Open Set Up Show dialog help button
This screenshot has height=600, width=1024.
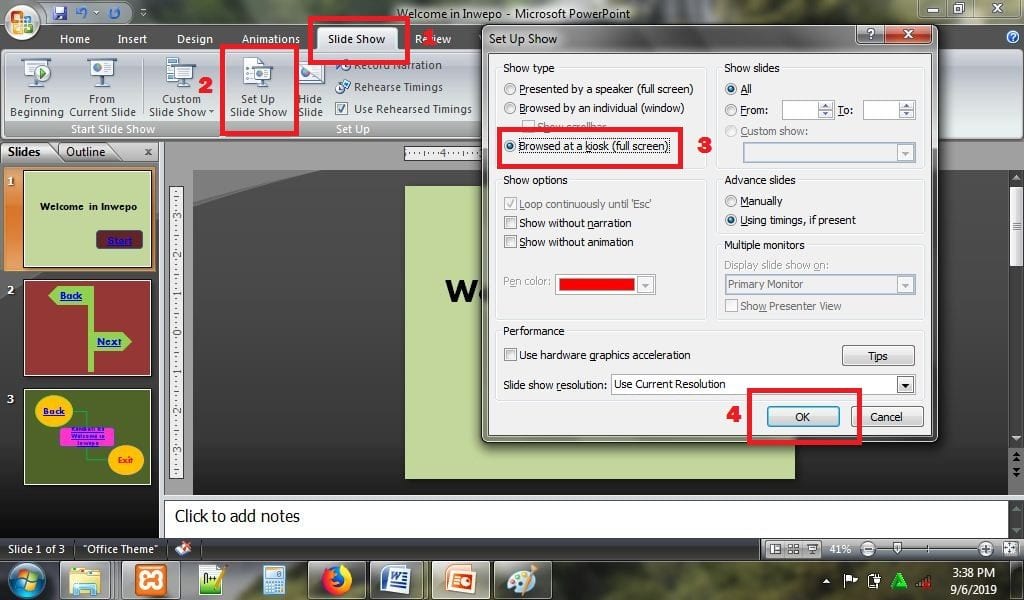[871, 34]
